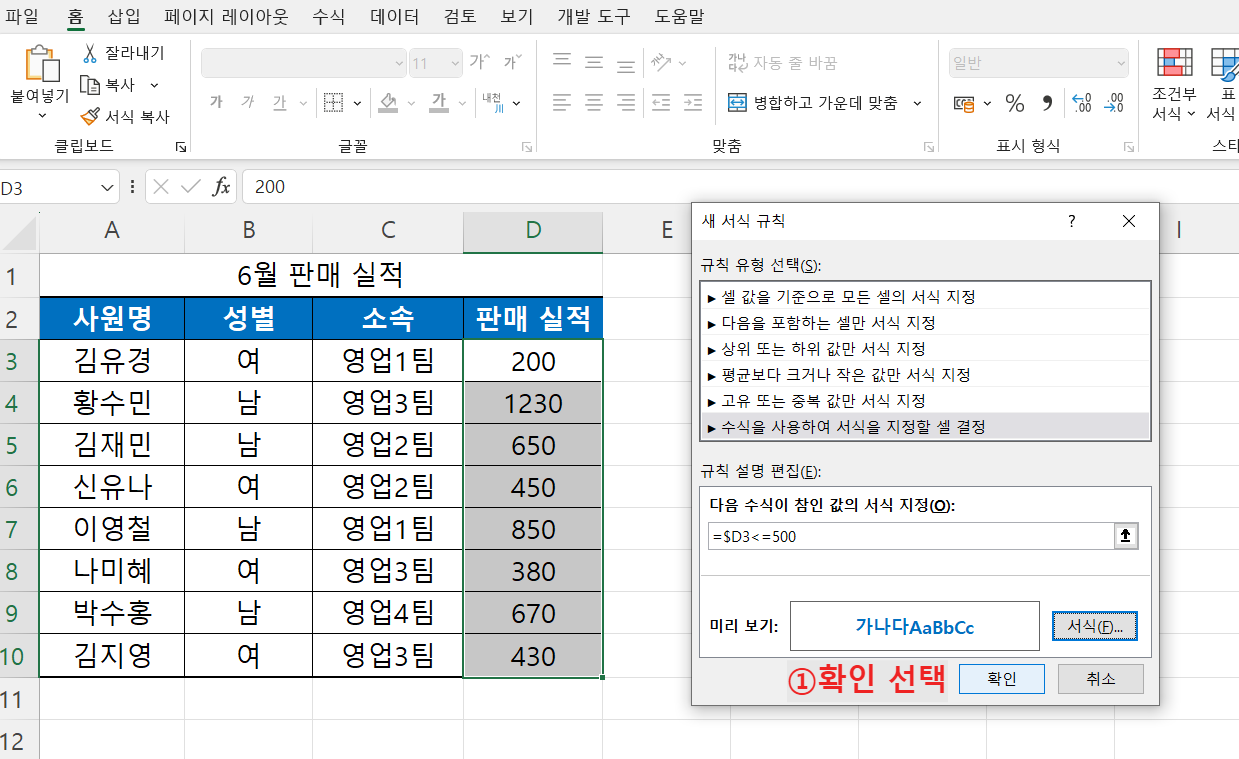Screen dimensions: 1239x759
Task: Apply the Percent style icon
Action: click(1015, 103)
